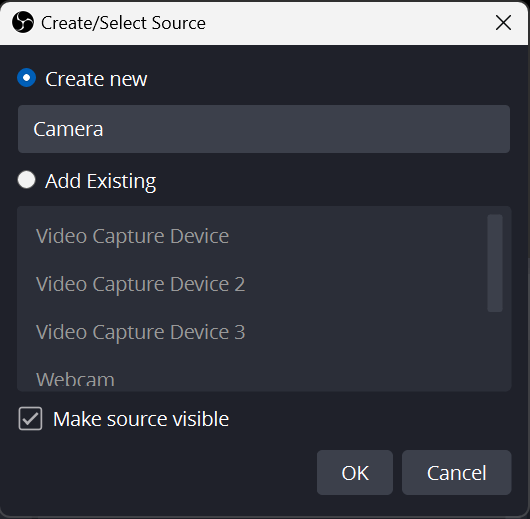The width and height of the screenshot is (530, 519).
Task: Choose Video Capture Device from existing list
Action: pyautogui.click(x=252, y=236)
